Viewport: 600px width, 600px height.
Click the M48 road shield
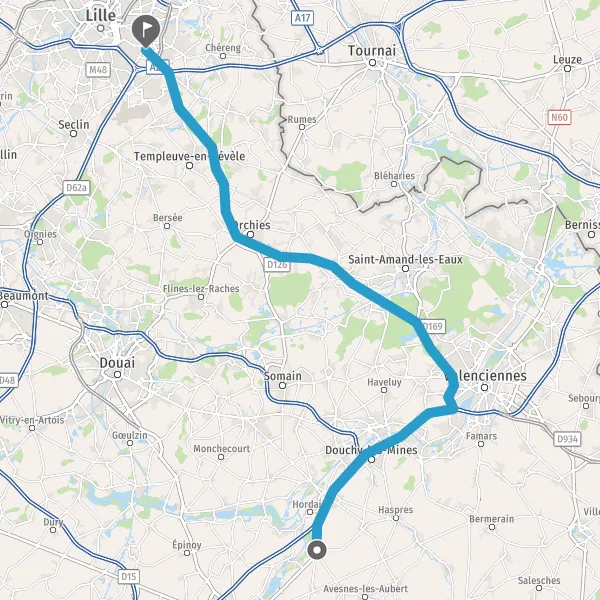coord(98,70)
